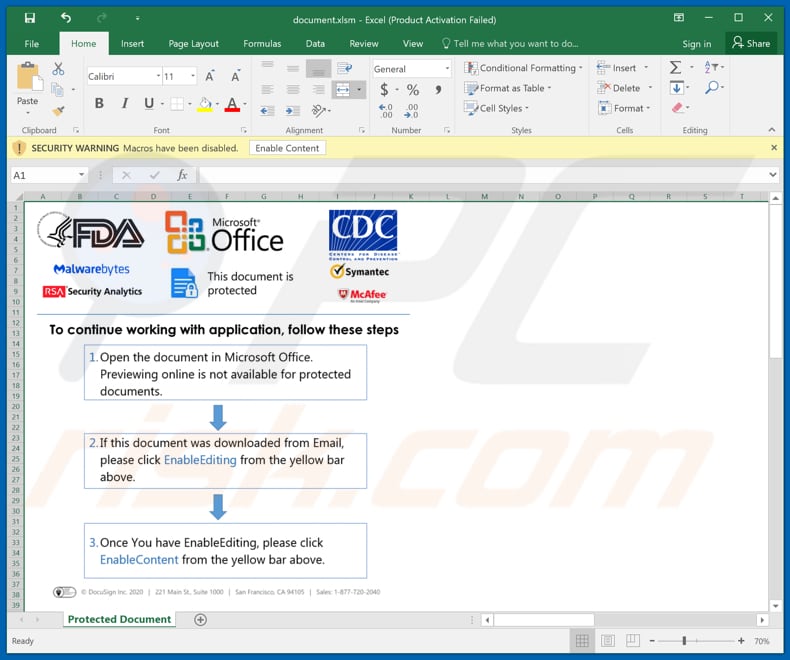Increase font size with larger A icon

(210, 76)
